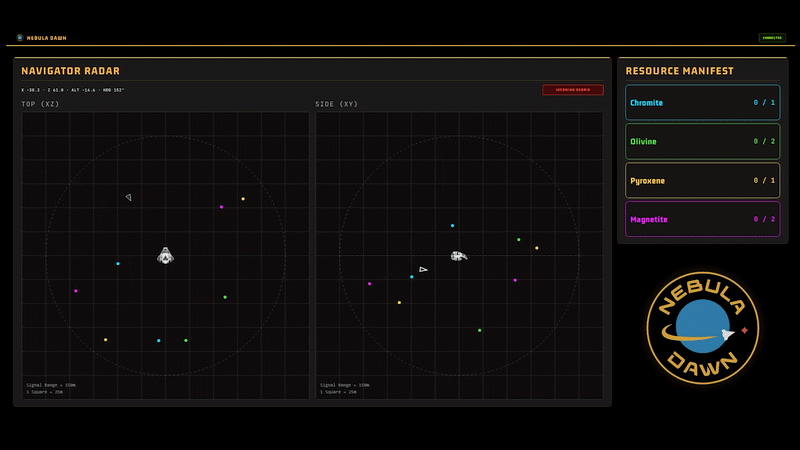Viewport: 800px width, 450px height.
Task: Click the triangle debris marker in side radar
Action: [423, 269]
